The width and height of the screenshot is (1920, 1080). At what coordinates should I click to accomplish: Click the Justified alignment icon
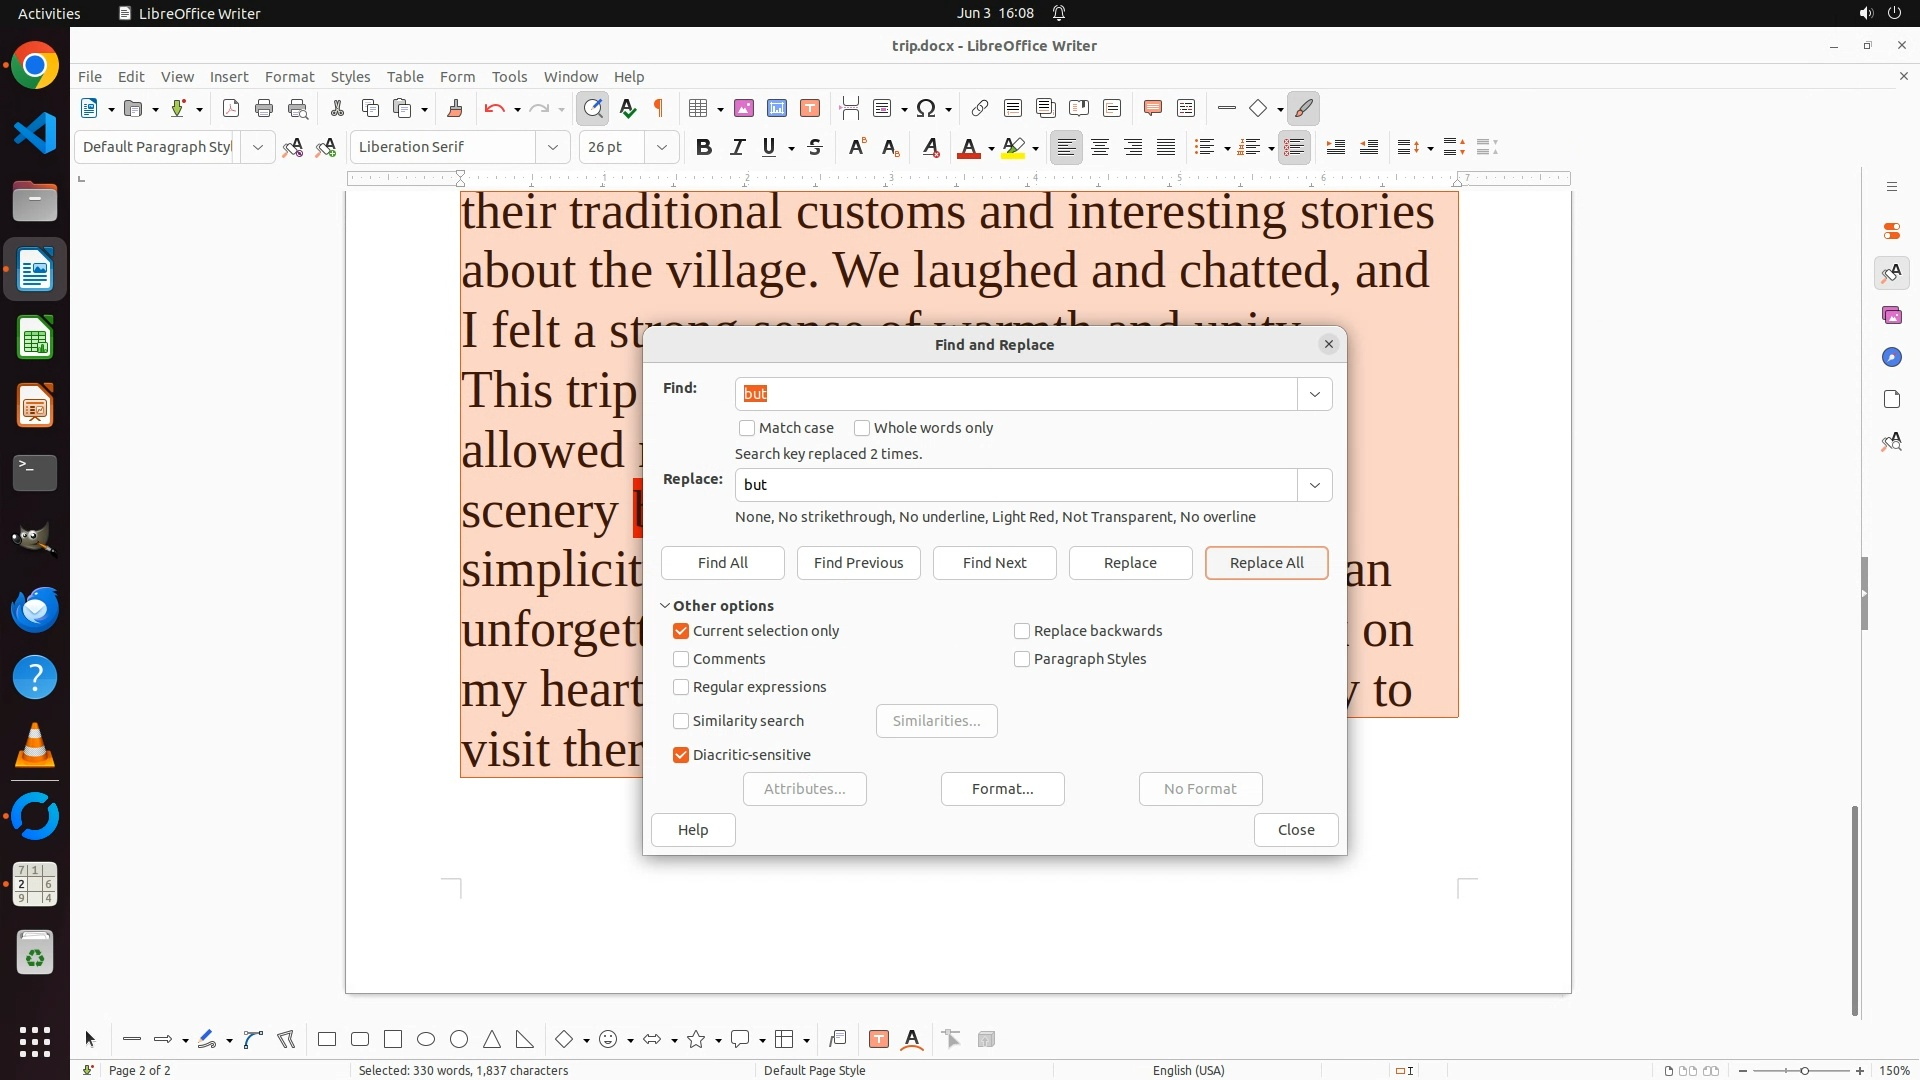1166,147
